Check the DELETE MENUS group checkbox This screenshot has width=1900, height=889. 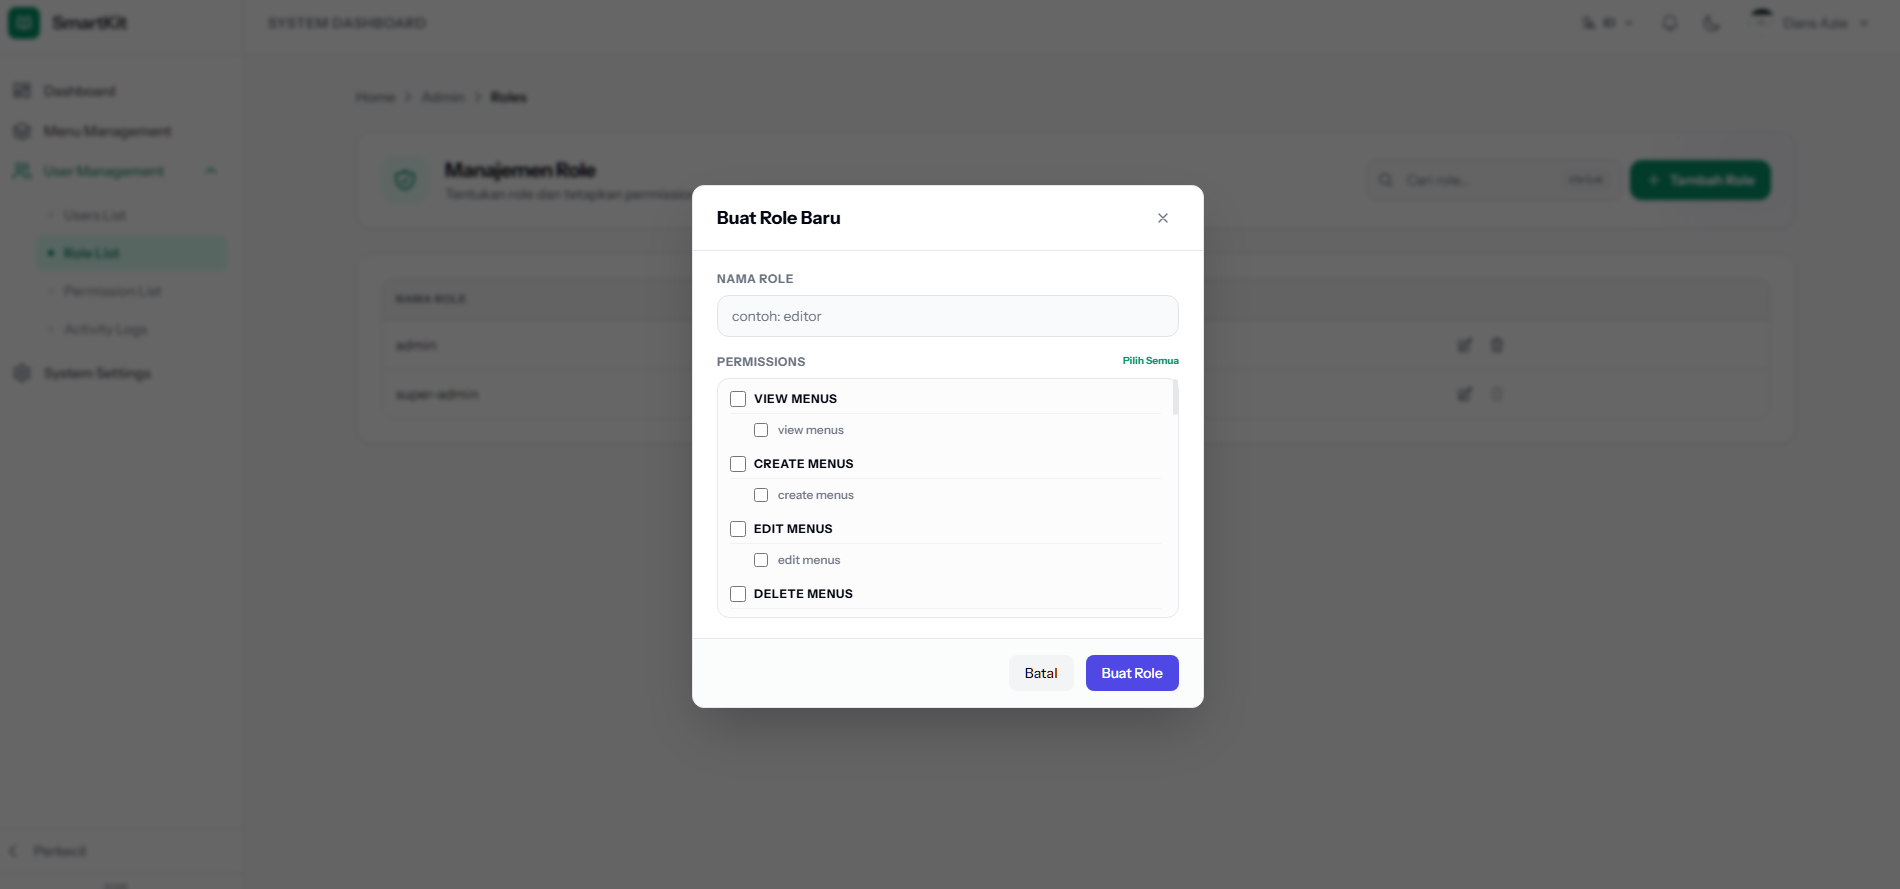(x=738, y=594)
